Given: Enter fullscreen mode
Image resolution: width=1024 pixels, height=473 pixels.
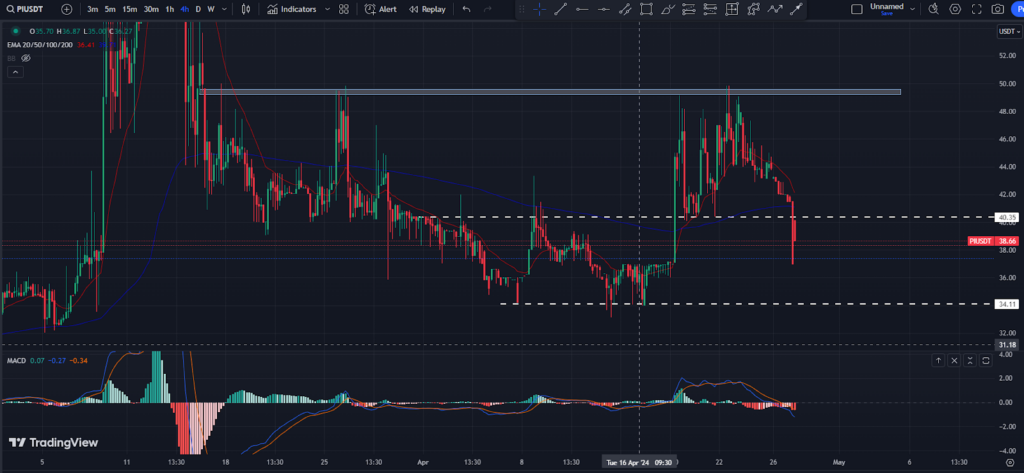Looking at the screenshot, I should coord(976,9).
